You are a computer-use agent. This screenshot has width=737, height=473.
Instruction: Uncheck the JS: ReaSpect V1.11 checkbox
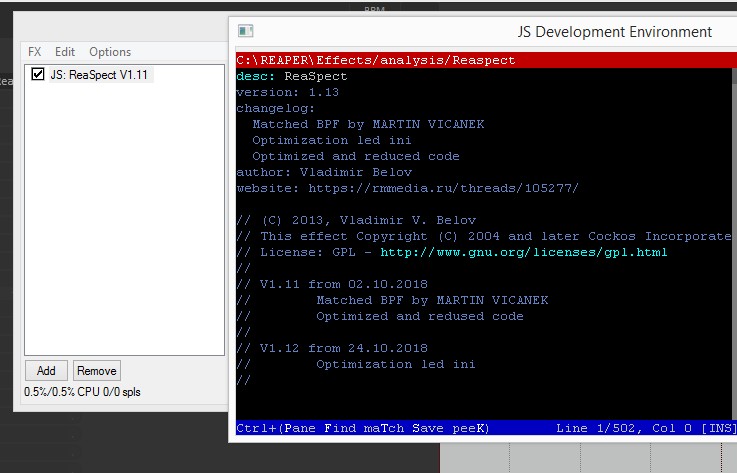tap(38, 74)
